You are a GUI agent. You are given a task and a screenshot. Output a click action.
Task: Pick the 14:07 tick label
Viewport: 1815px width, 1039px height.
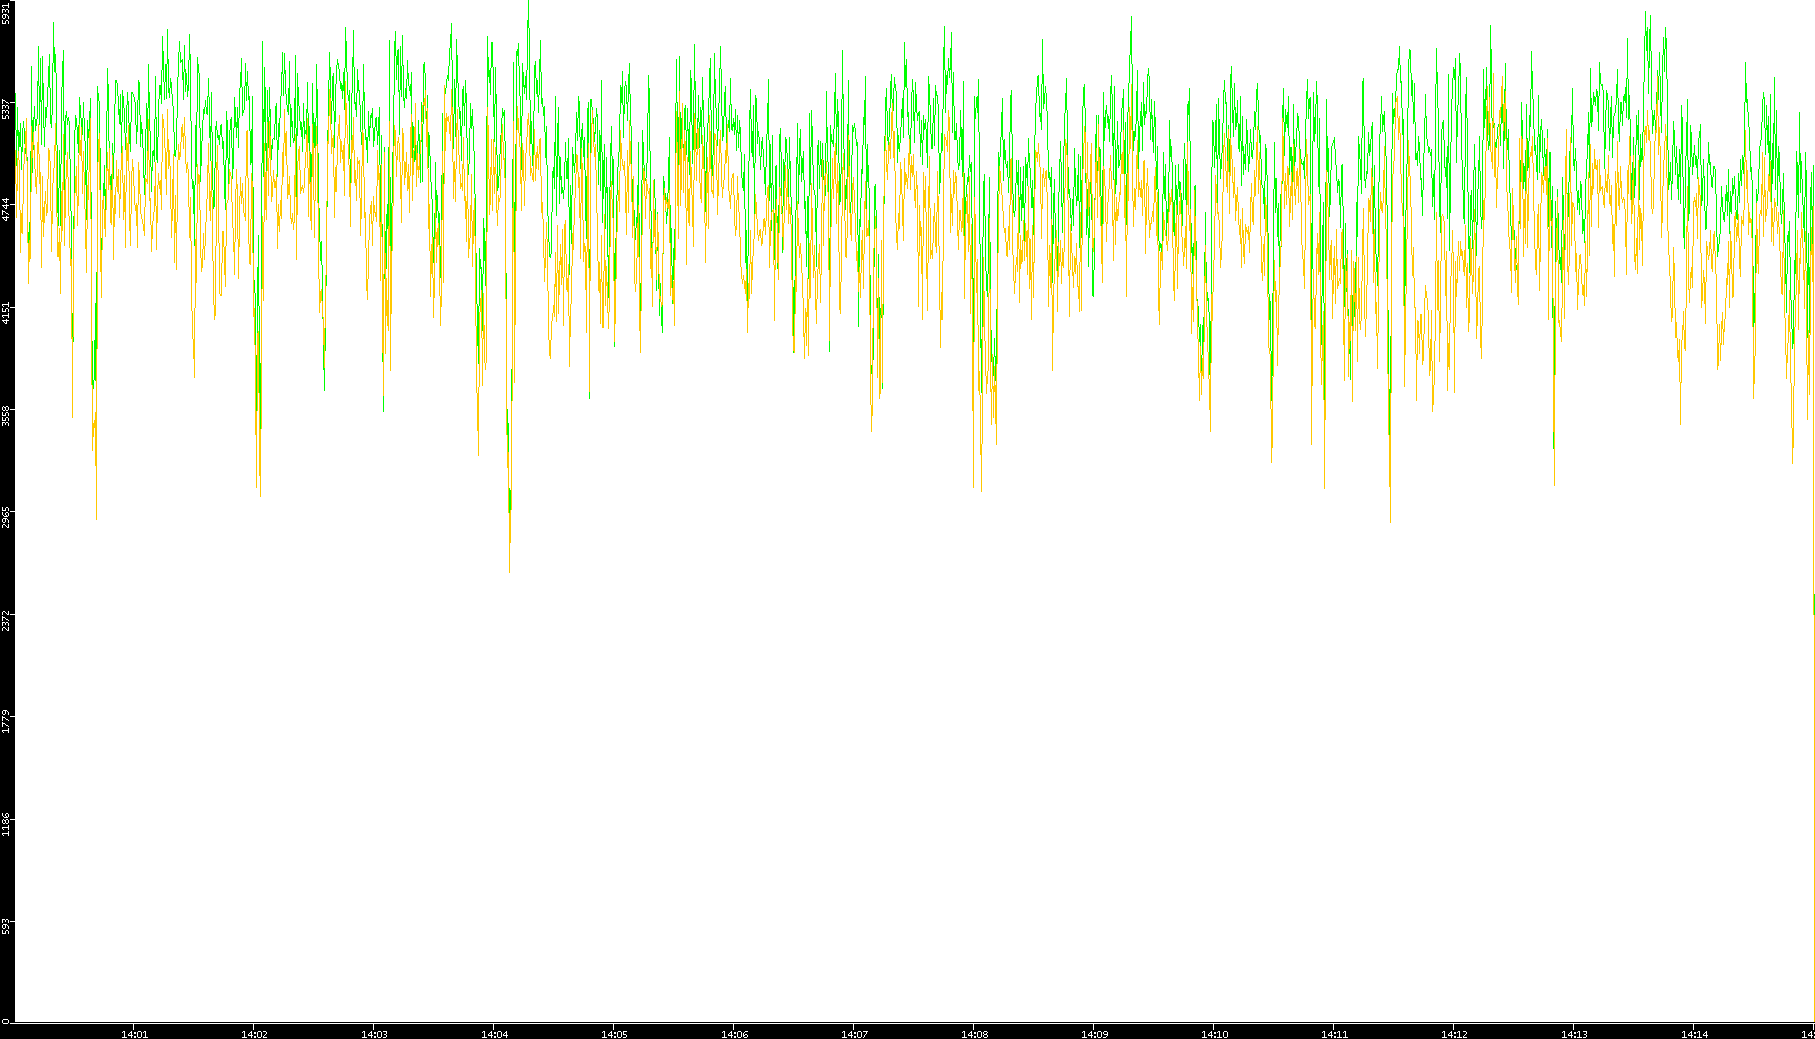pyautogui.click(x=854, y=1034)
